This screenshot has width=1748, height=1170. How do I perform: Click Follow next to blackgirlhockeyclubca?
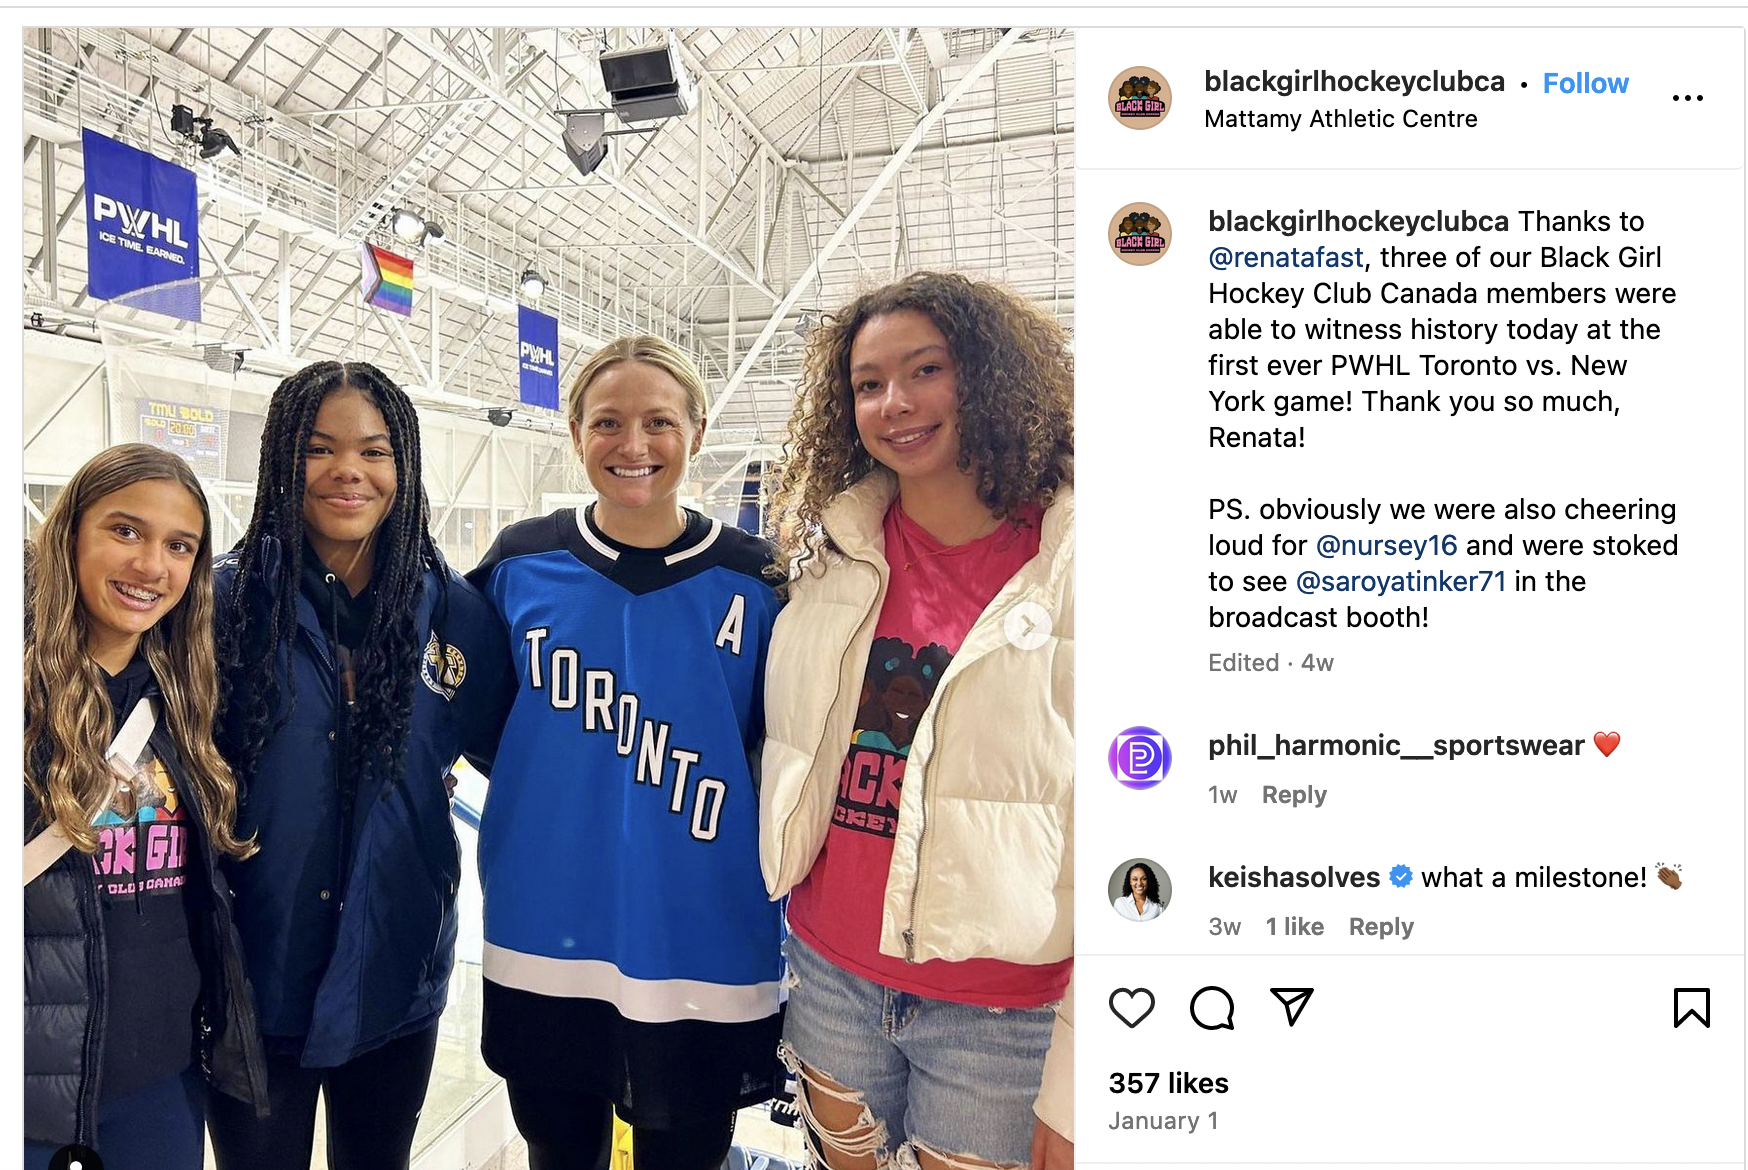tap(1586, 83)
